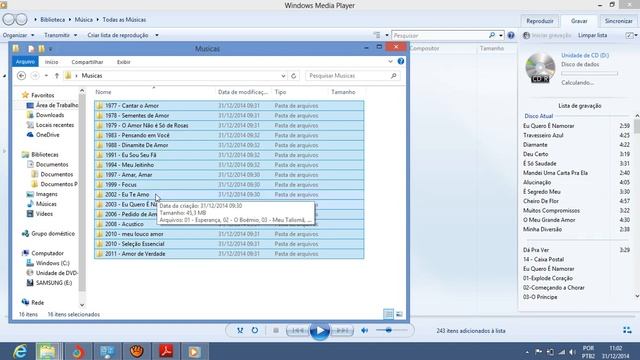Viewport: 640px width, 360px height.
Task: Open the Reproduzir tab
Action: (x=540, y=21)
